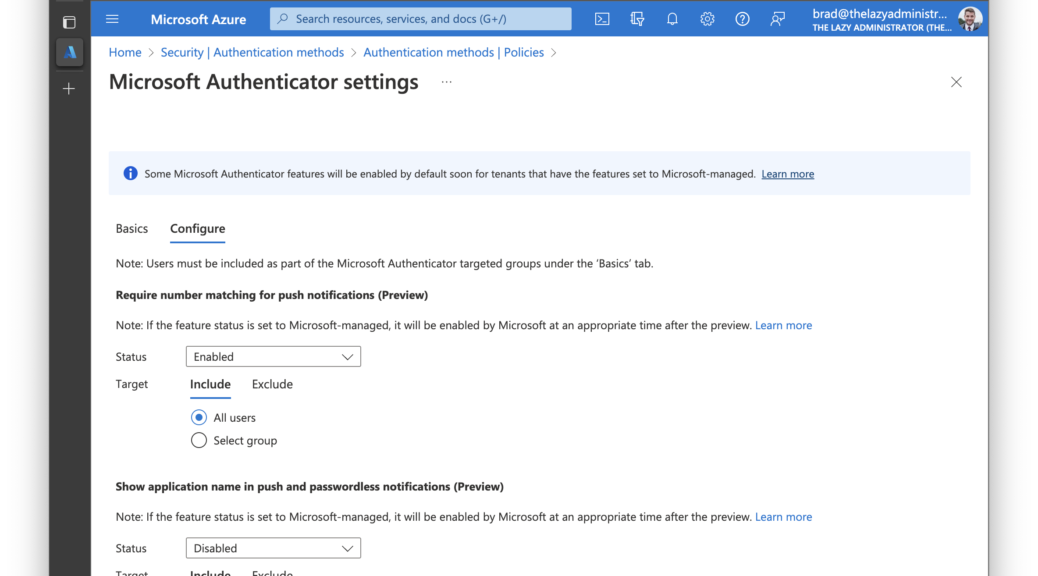Open the account profile avatar

970,19
